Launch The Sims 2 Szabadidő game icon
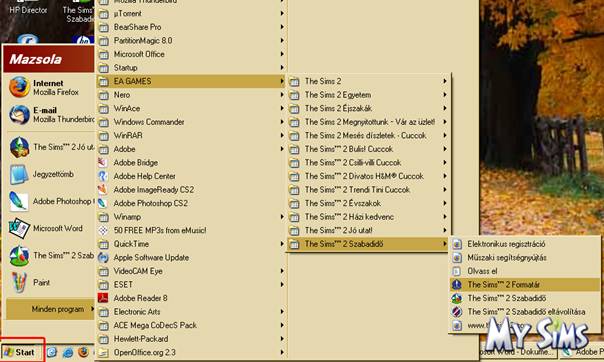The image size is (604, 362). click(457, 298)
